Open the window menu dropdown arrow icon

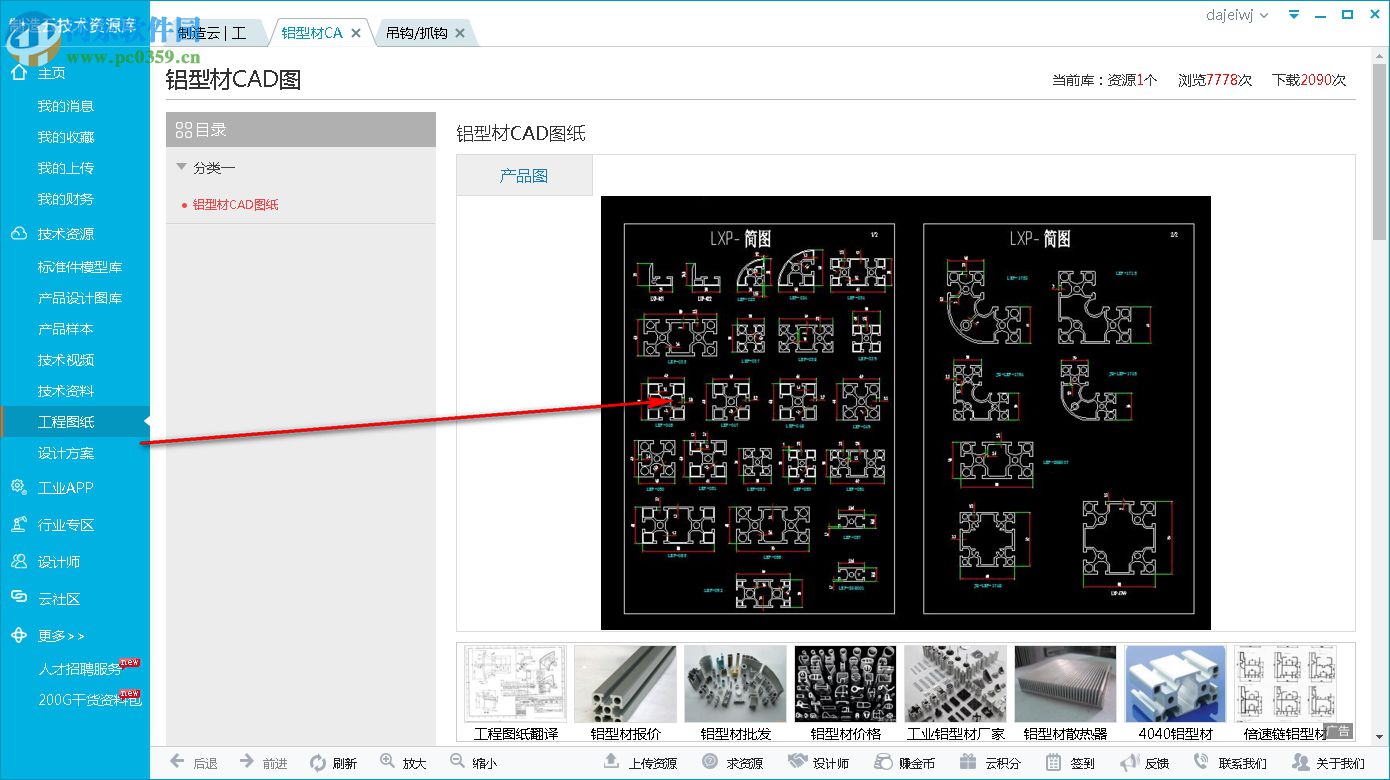coord(1294,15)
